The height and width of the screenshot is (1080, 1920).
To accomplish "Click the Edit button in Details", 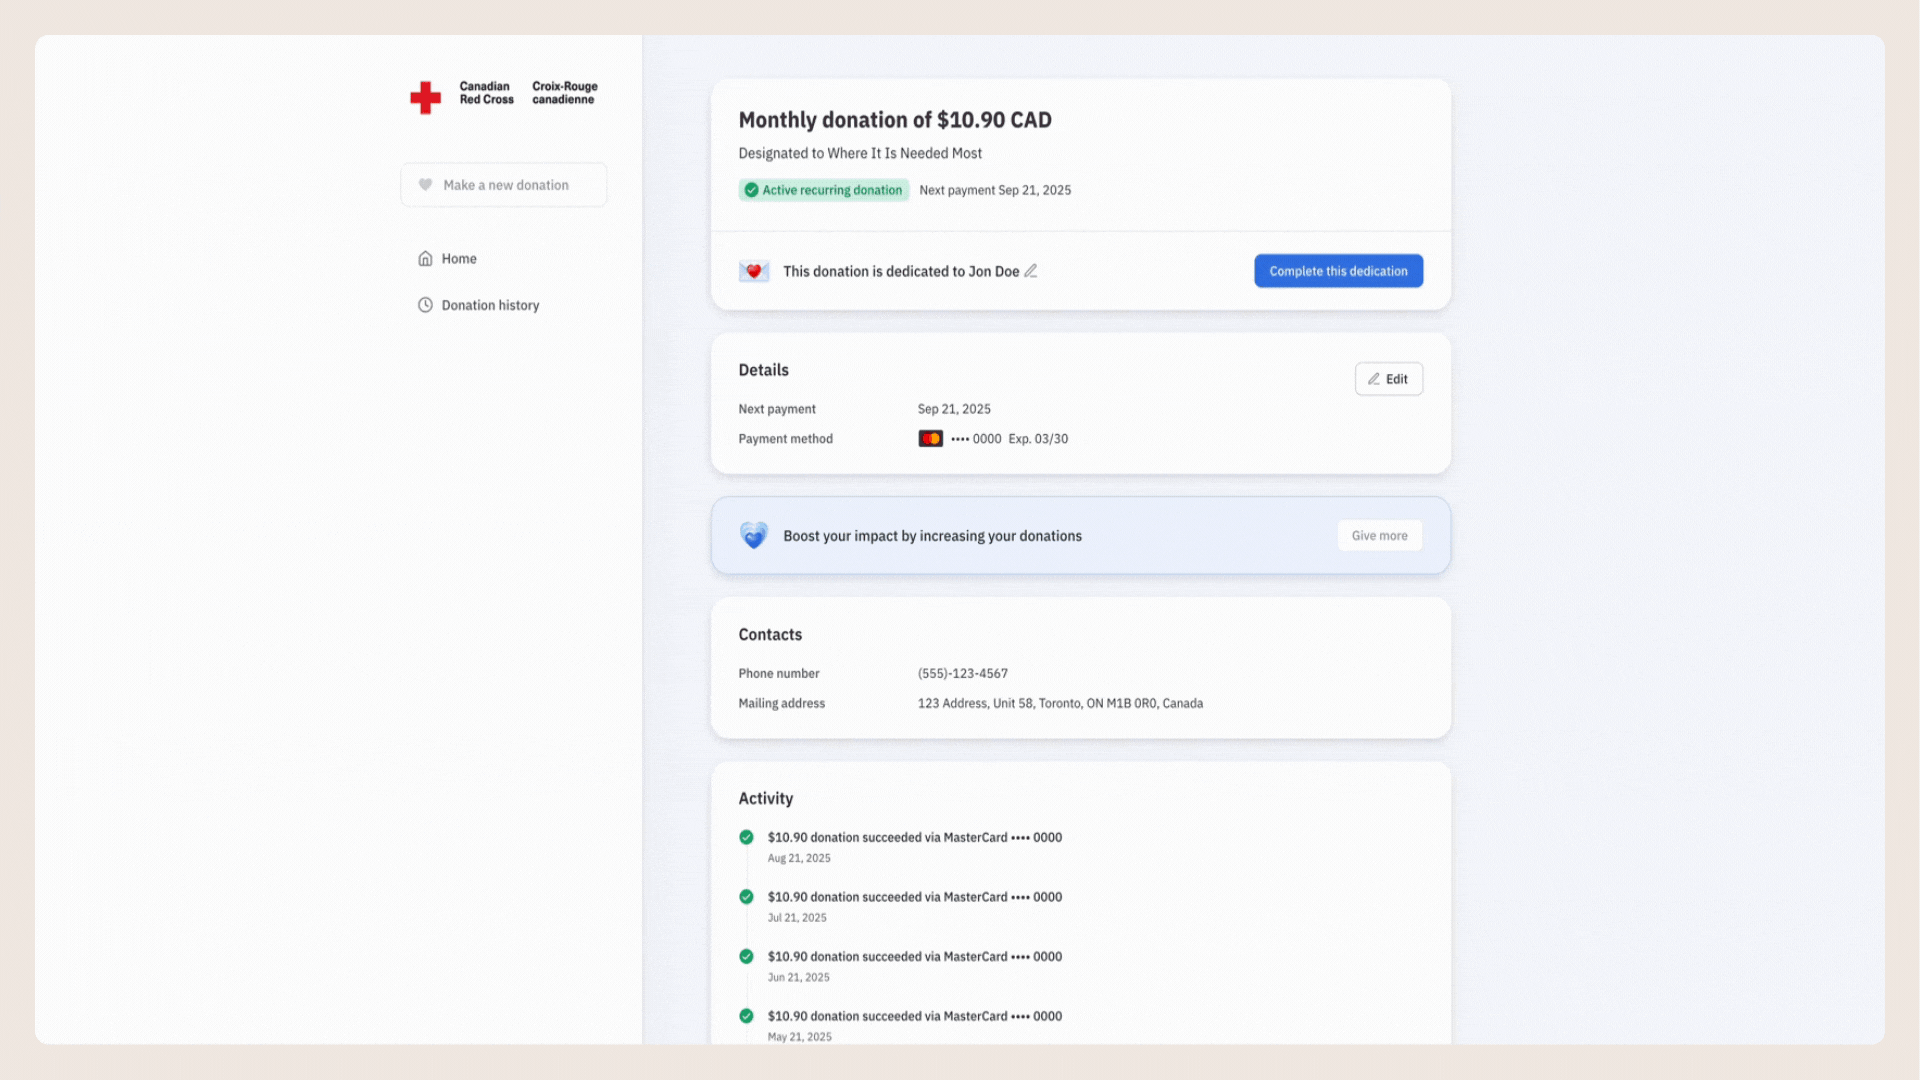I will click(x=1389, y=379).
